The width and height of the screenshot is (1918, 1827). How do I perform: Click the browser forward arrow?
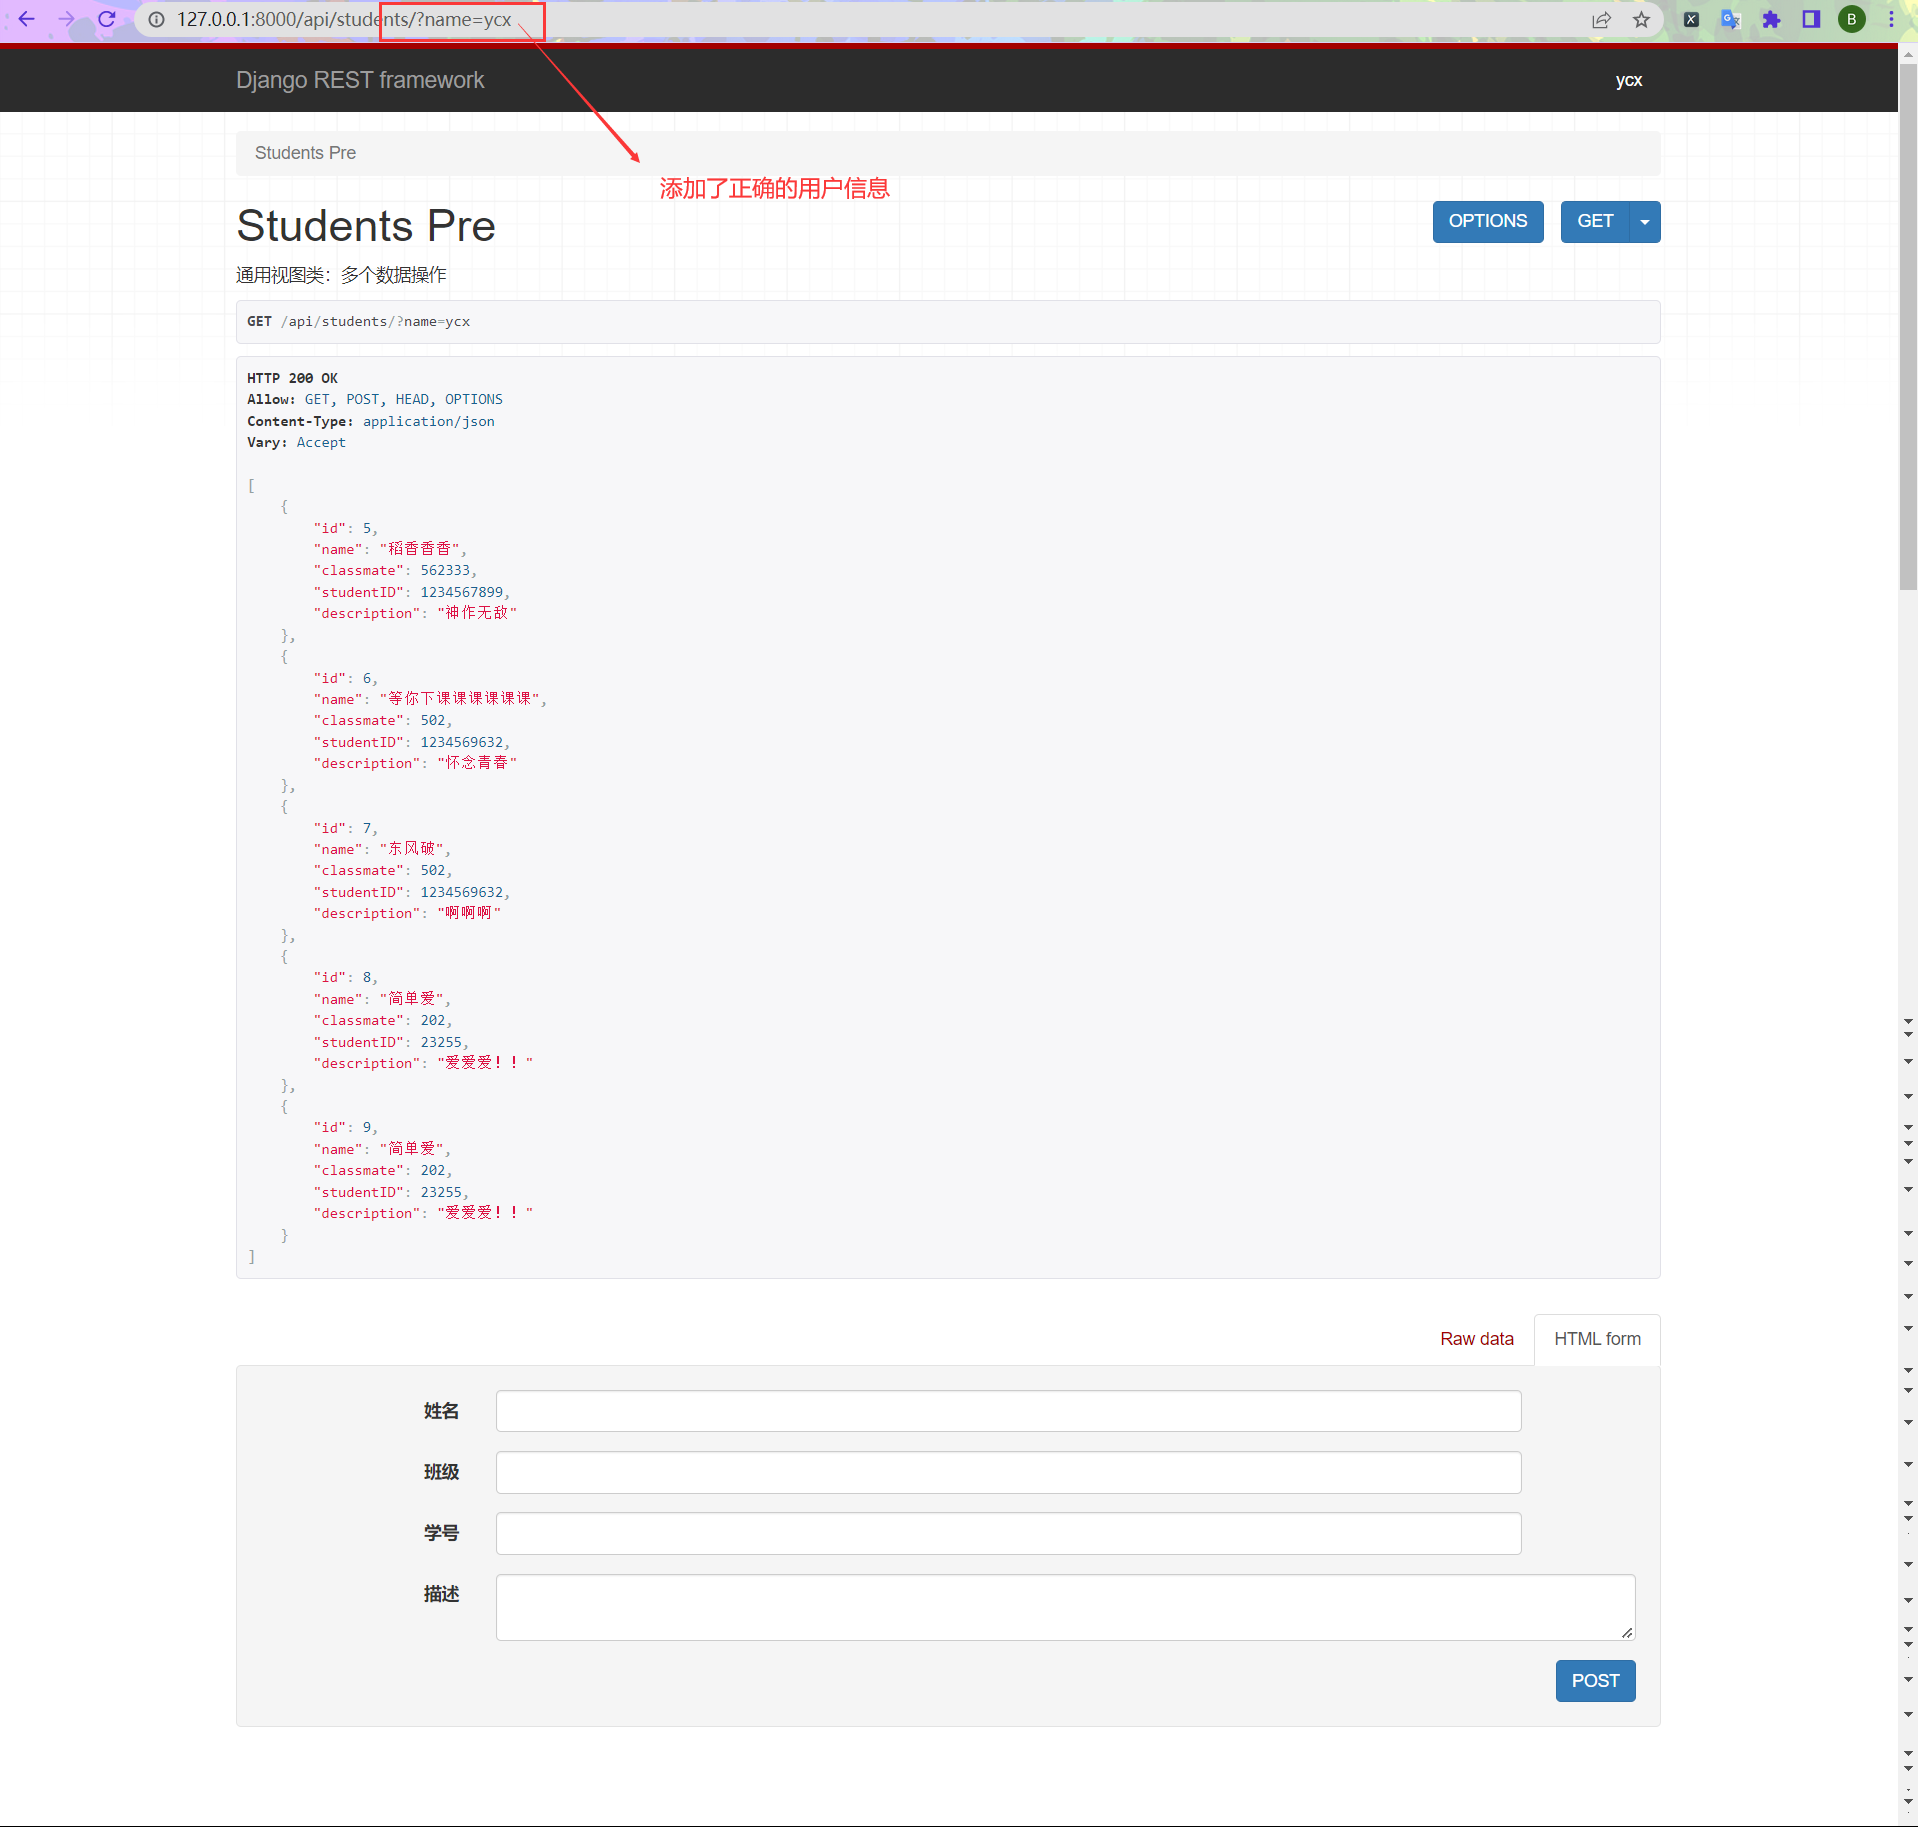point(66,19)
